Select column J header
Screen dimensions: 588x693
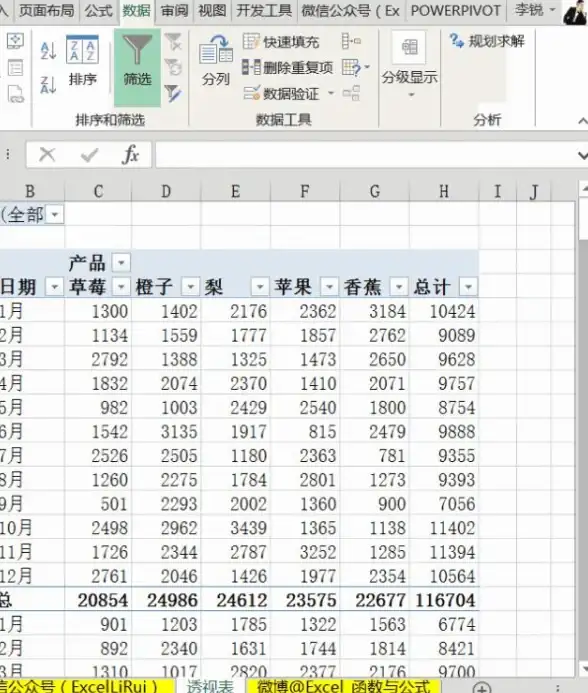point(534,191)
